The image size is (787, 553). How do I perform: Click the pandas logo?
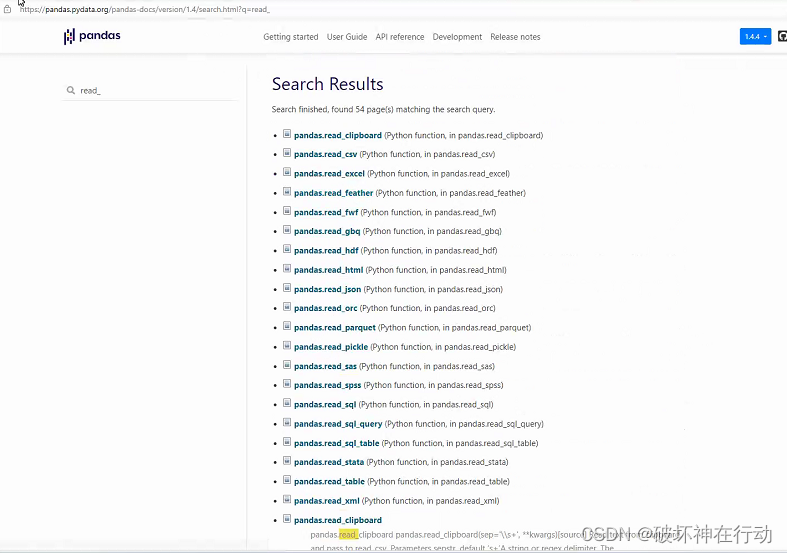coord(92,36)
